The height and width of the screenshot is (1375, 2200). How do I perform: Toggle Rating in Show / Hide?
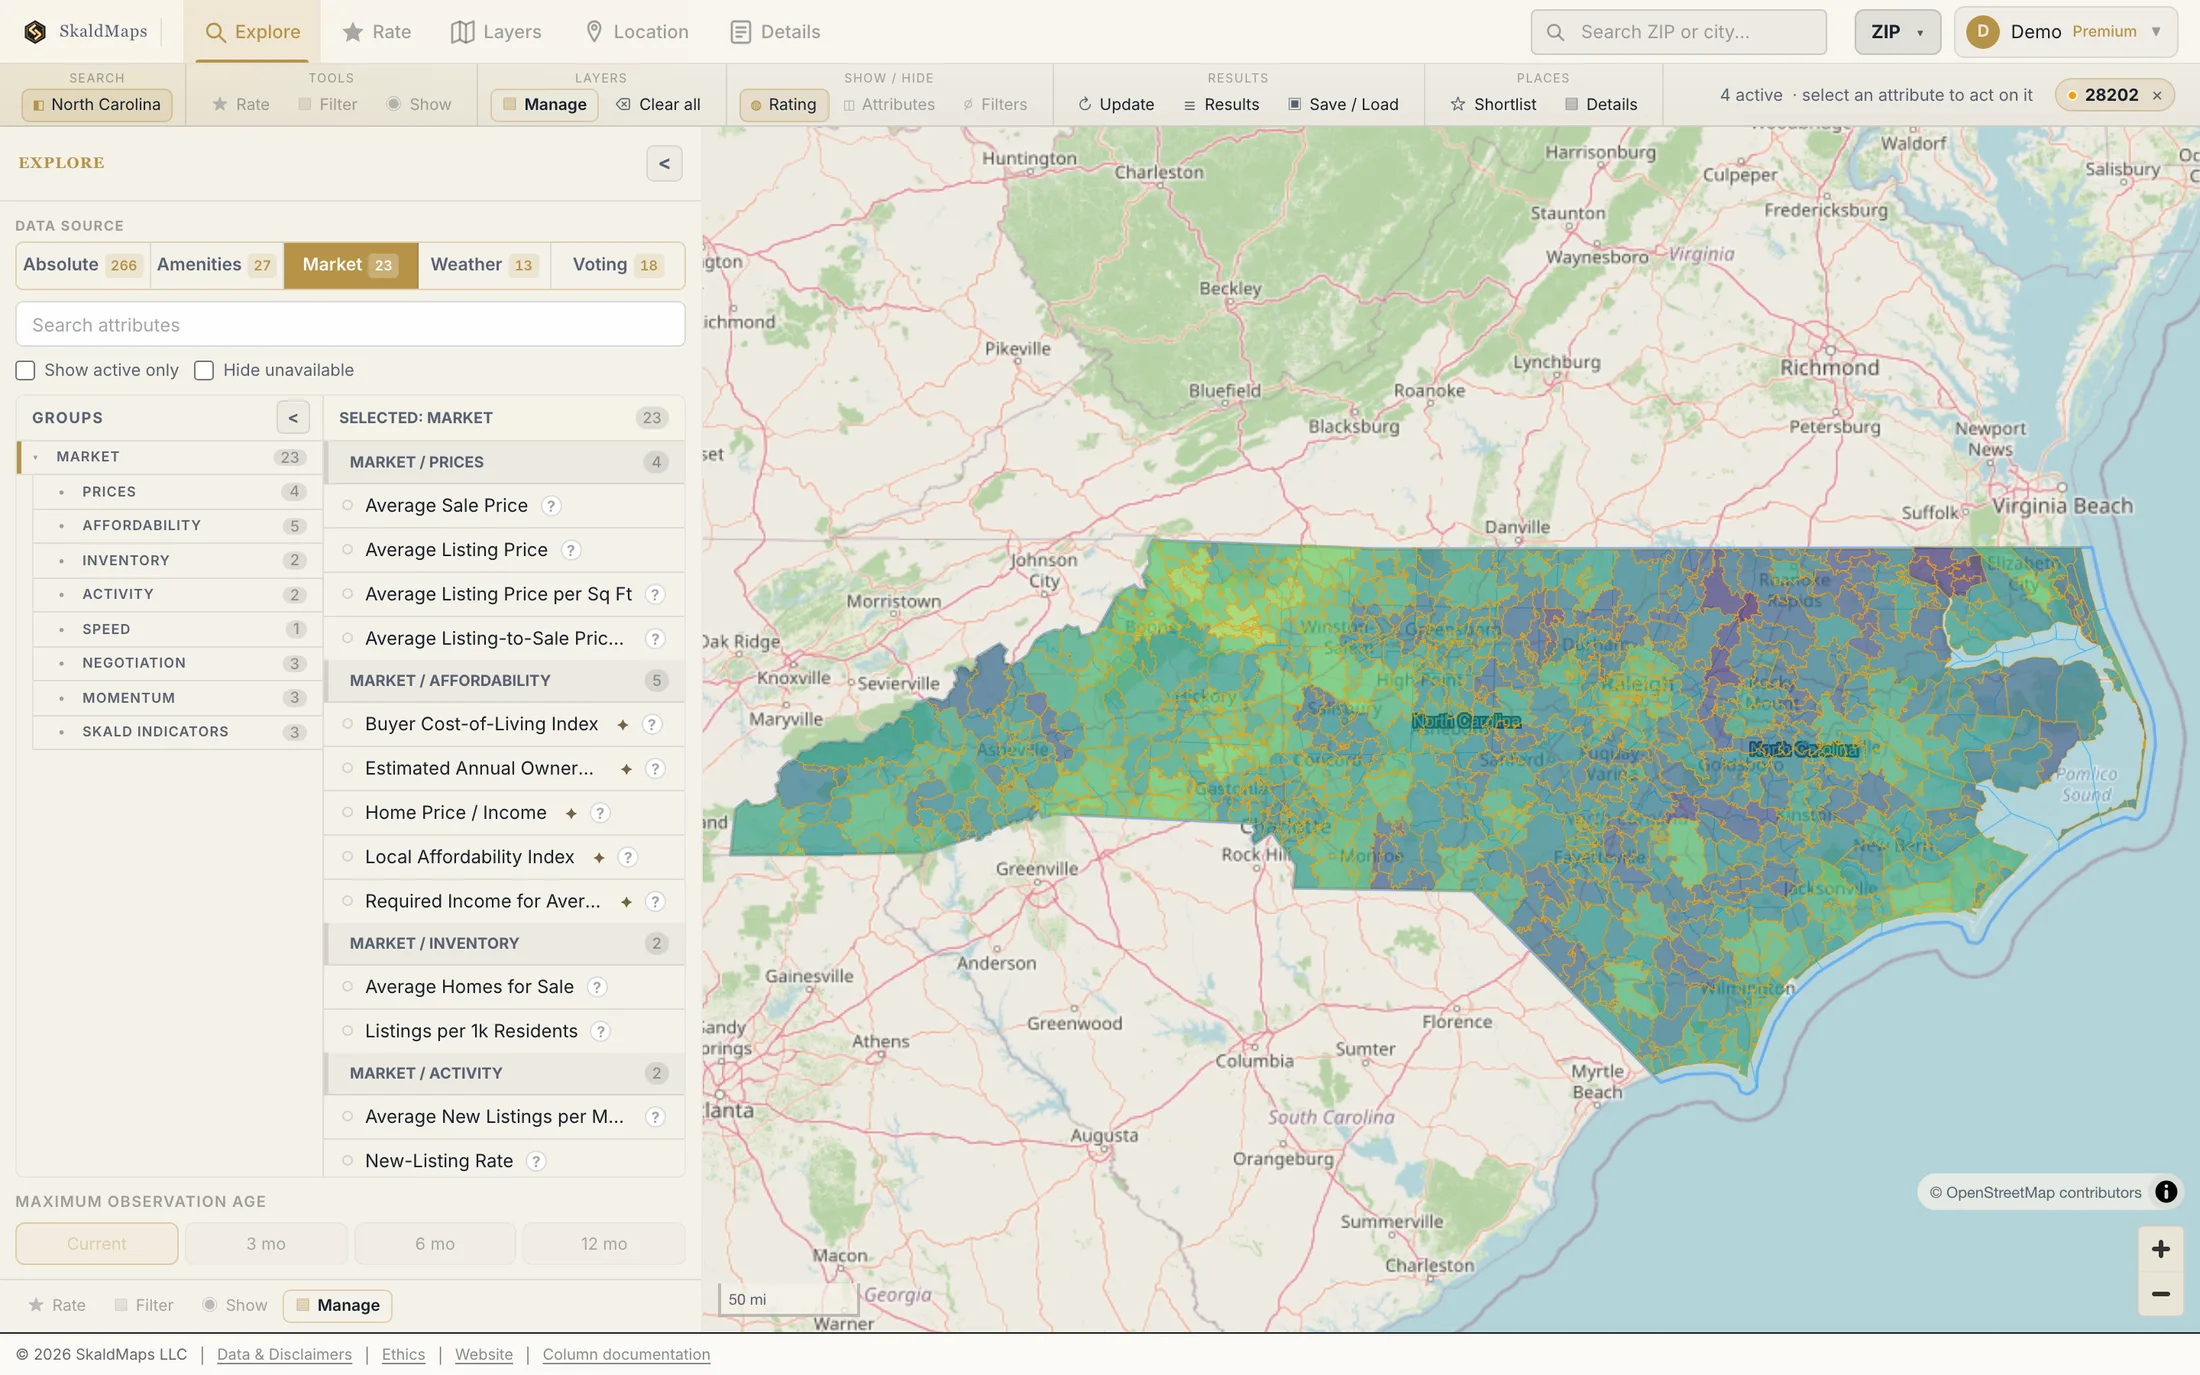coord(783,105)
